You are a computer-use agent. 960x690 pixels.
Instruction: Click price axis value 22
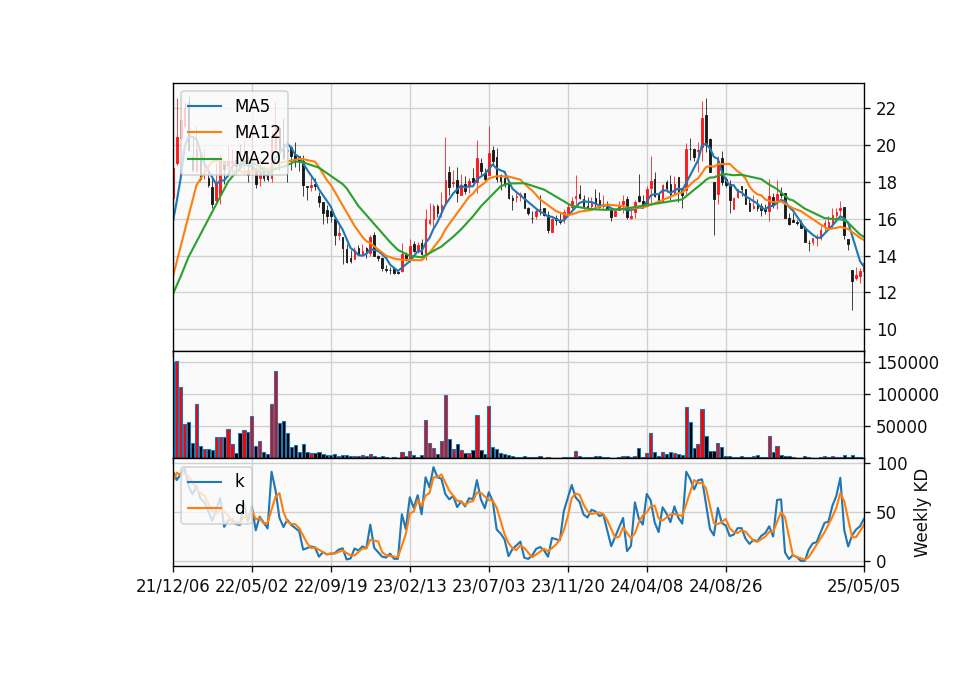886,109
